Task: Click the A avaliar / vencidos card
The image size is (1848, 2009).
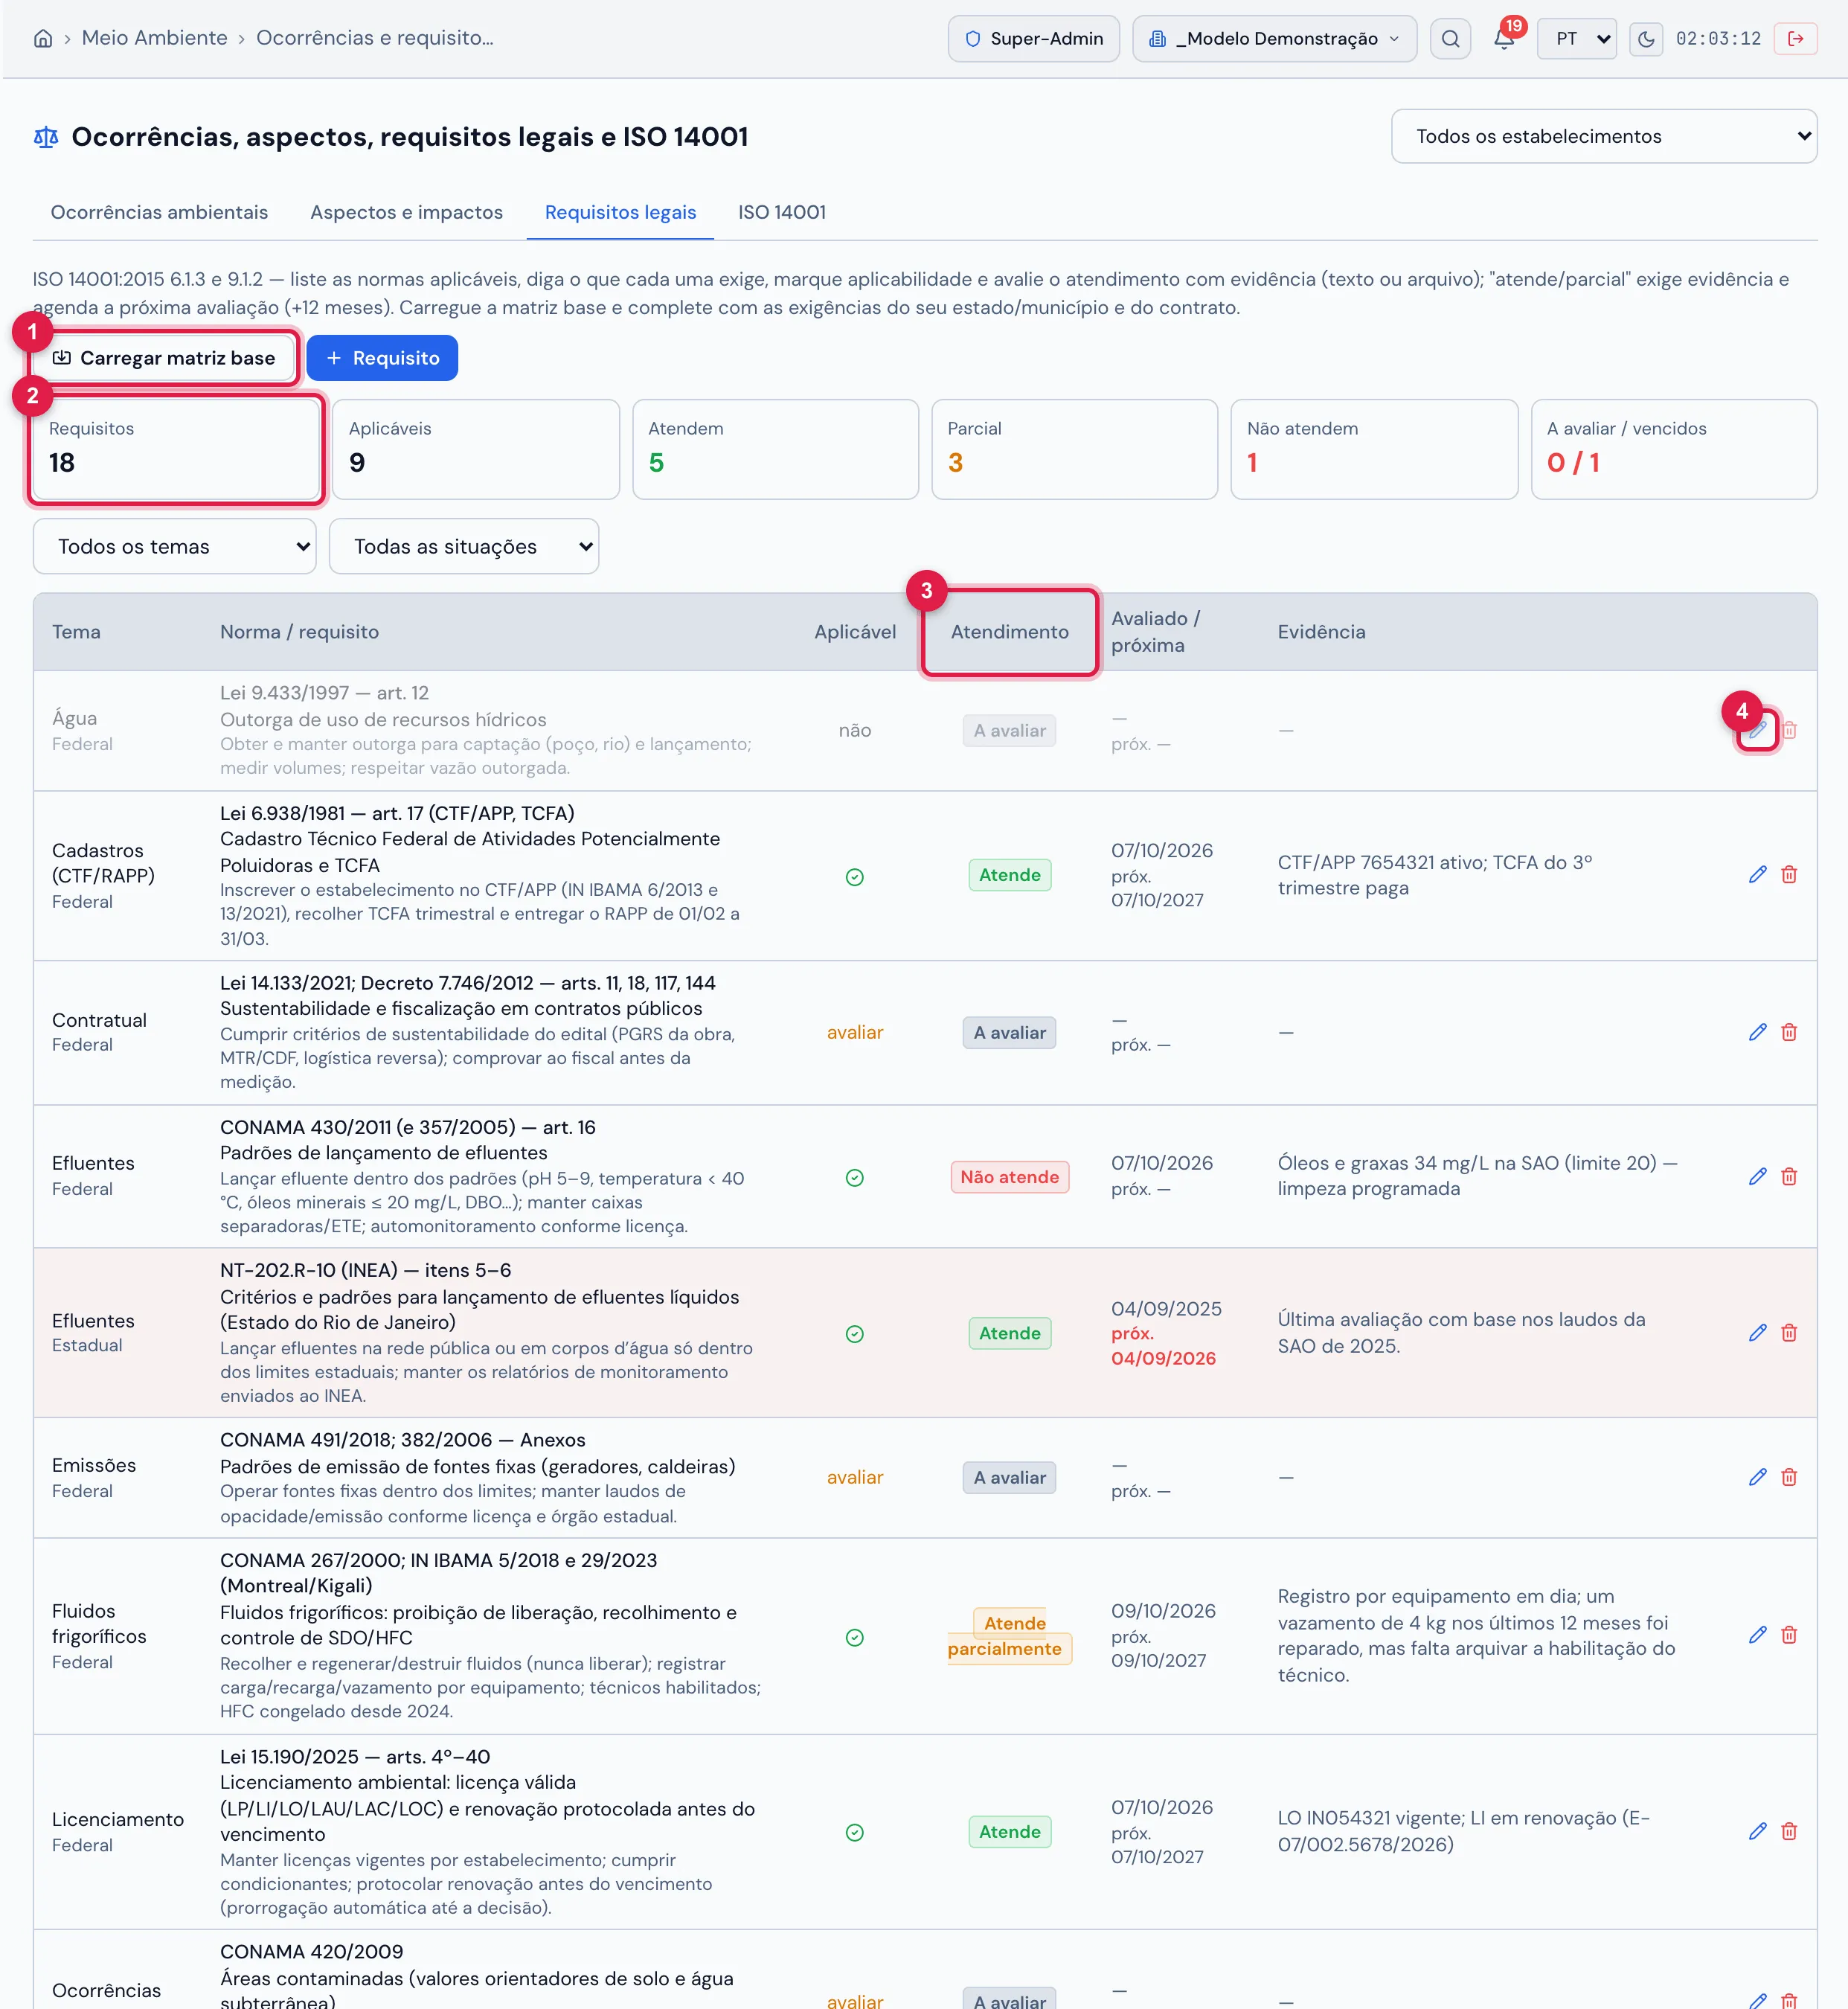Action: point(1674,449)
